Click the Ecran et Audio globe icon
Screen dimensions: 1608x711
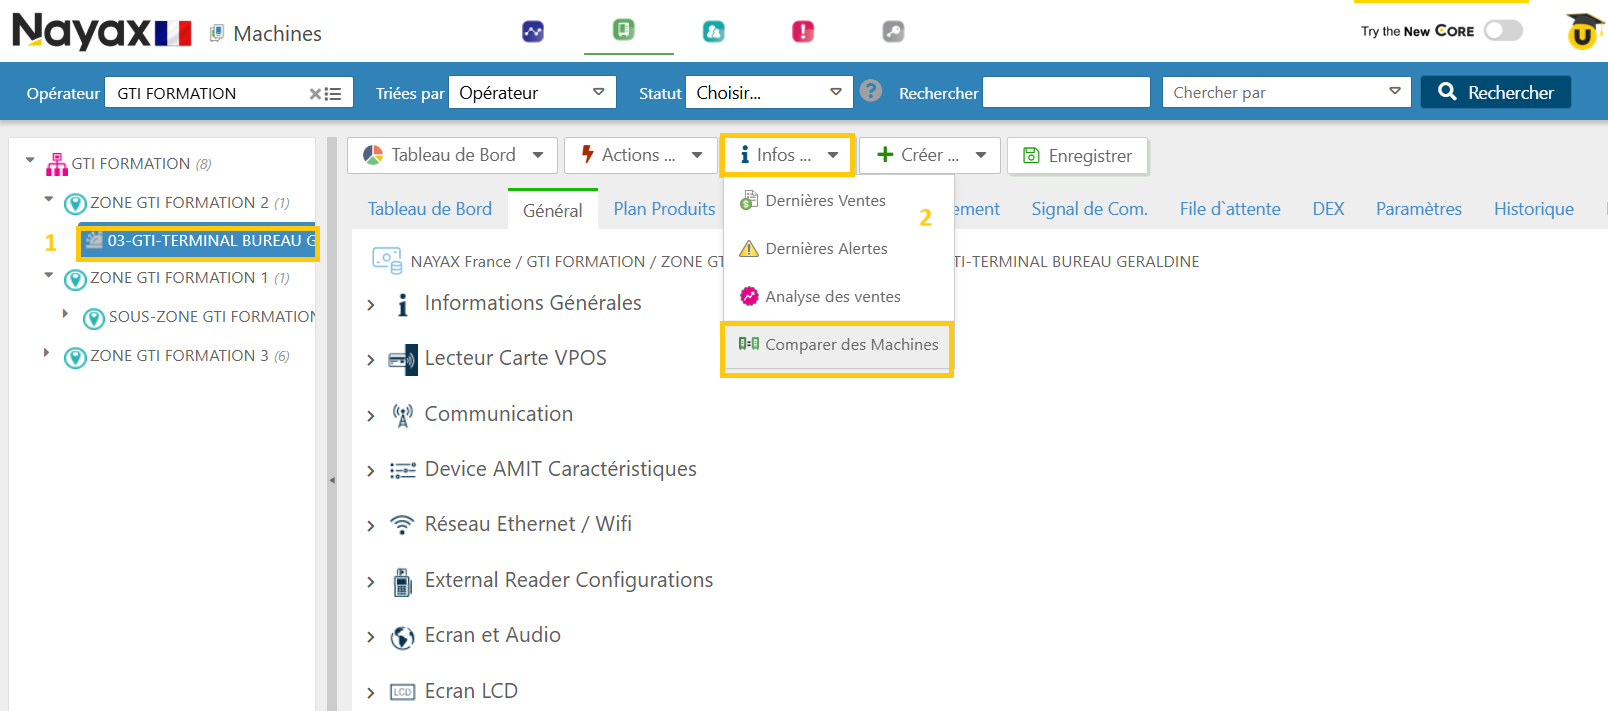coord(402,637)
